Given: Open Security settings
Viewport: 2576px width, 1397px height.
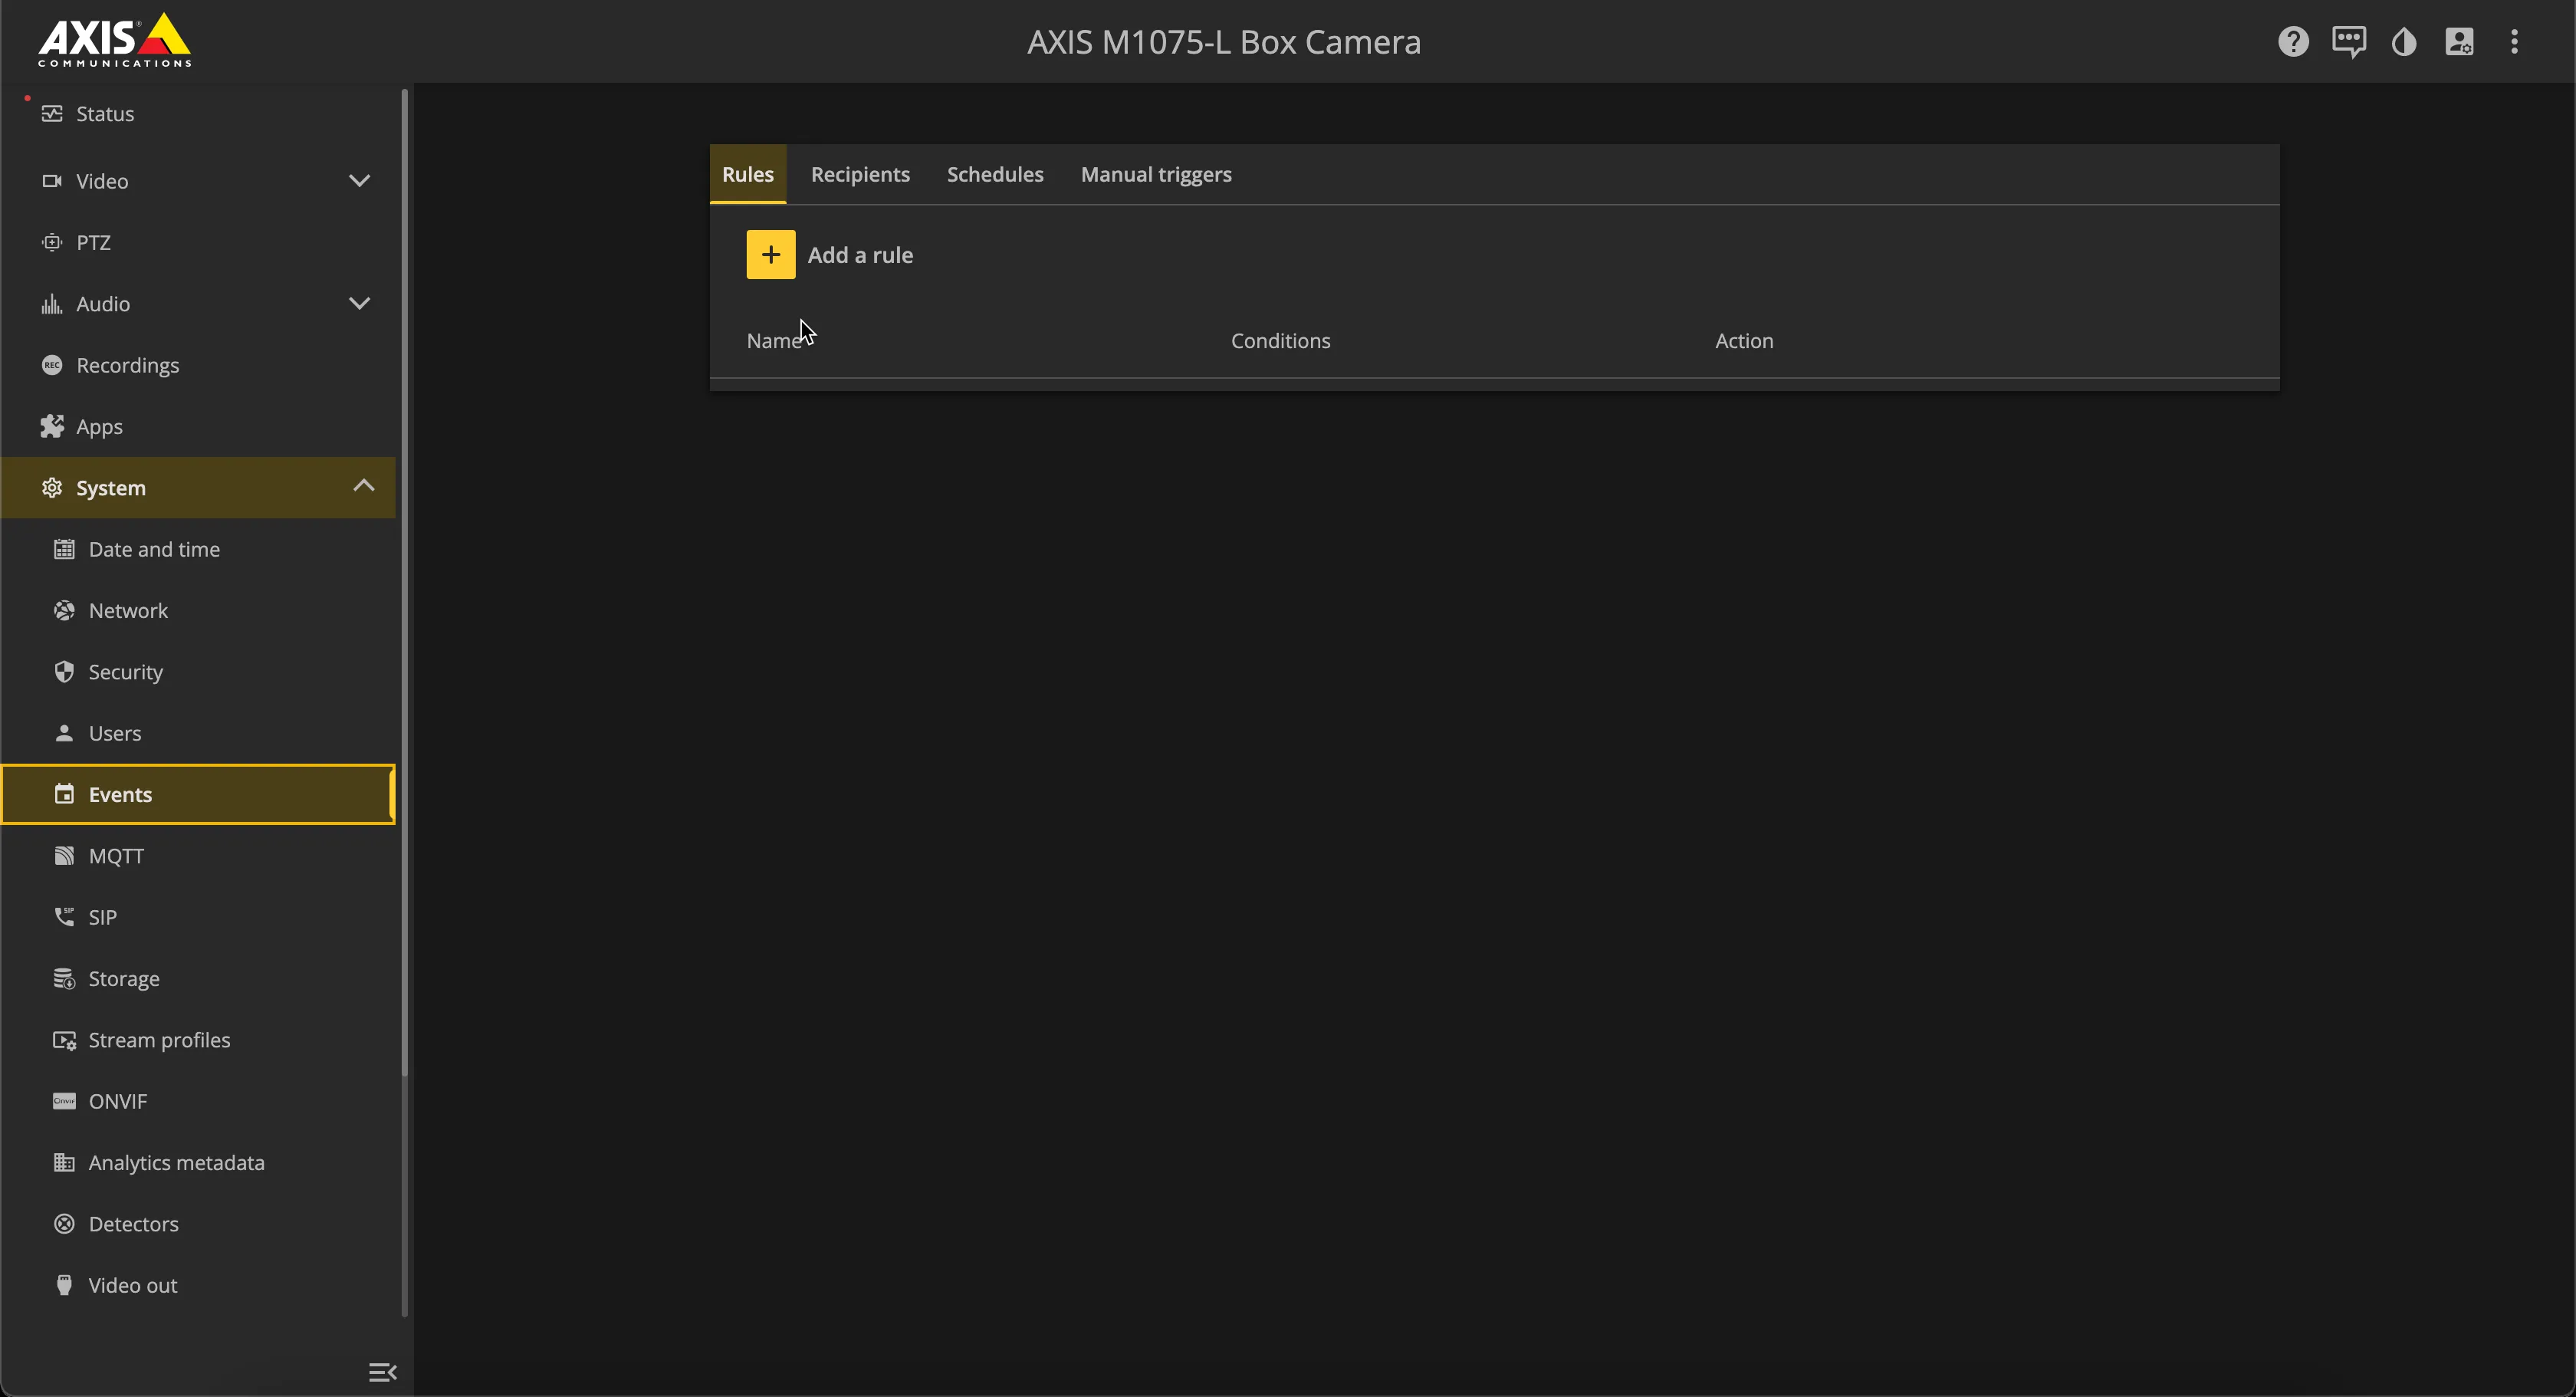Looking at the screenshot, I should tap(198, 672).
